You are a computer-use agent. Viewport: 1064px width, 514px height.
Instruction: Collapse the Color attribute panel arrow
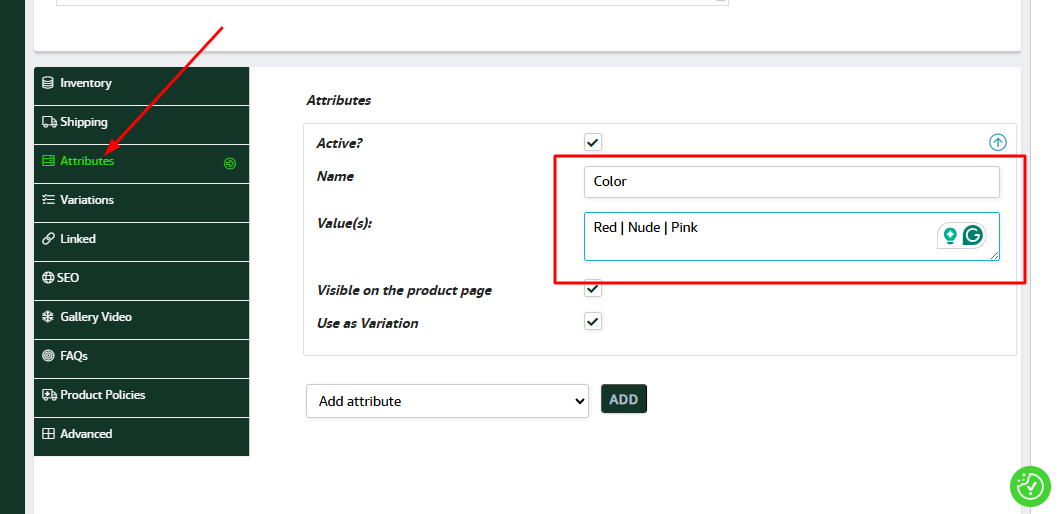(x=997, y=143)
